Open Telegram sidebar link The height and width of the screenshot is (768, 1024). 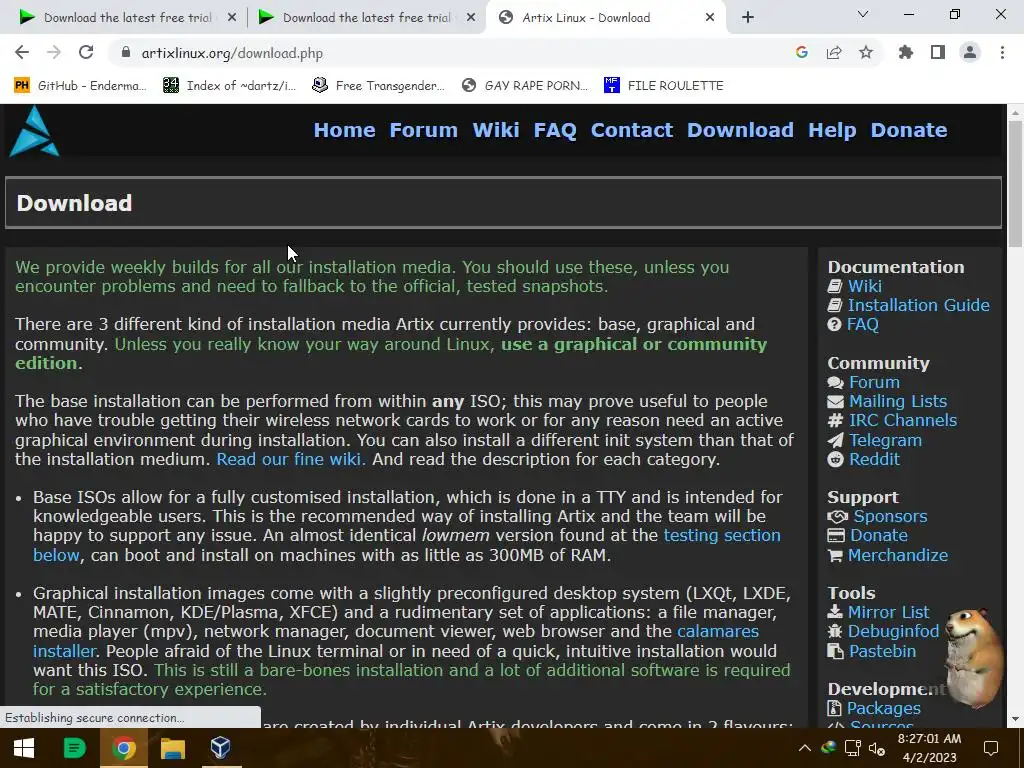click(886, 440)
